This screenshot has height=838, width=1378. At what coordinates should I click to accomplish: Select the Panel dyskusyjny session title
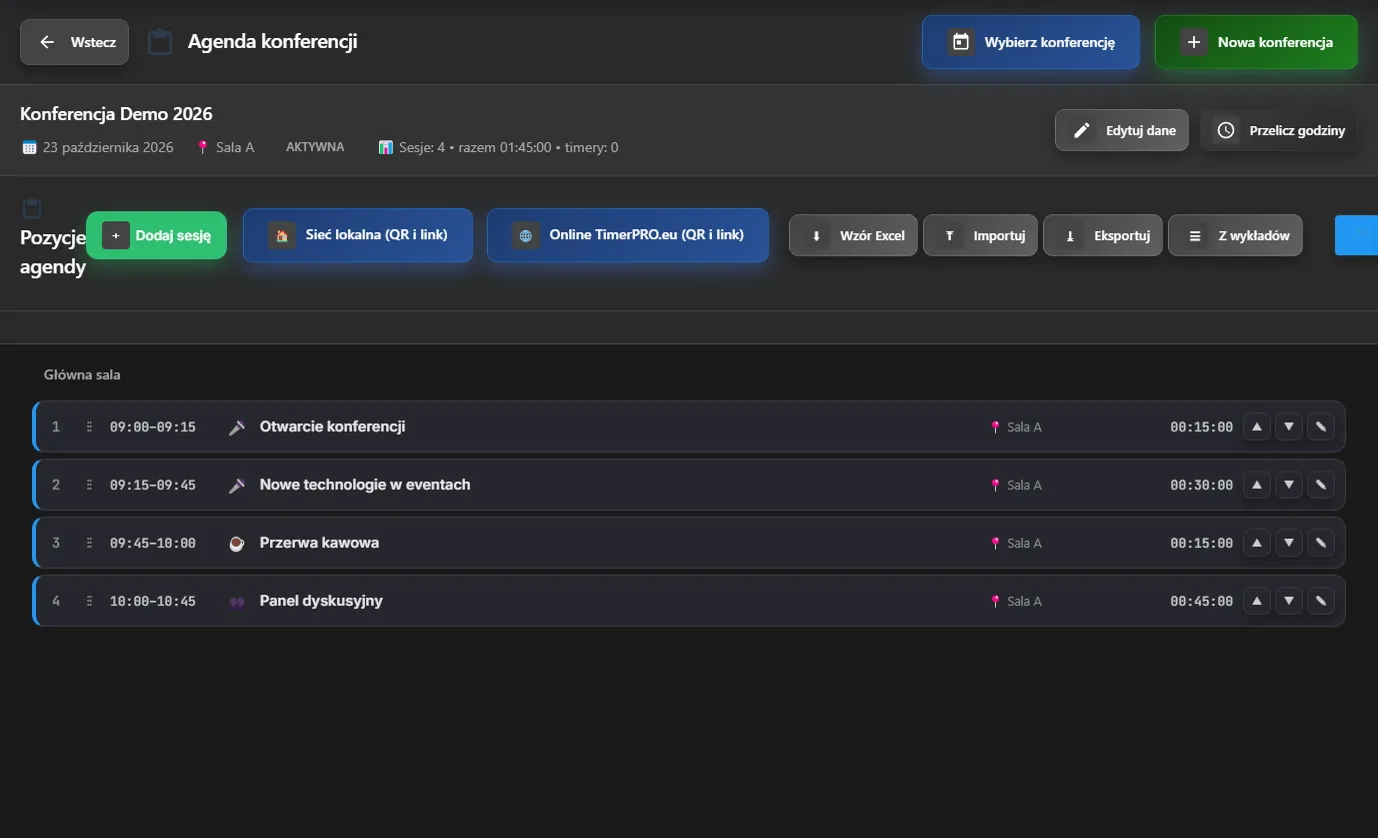pos(321,601)
